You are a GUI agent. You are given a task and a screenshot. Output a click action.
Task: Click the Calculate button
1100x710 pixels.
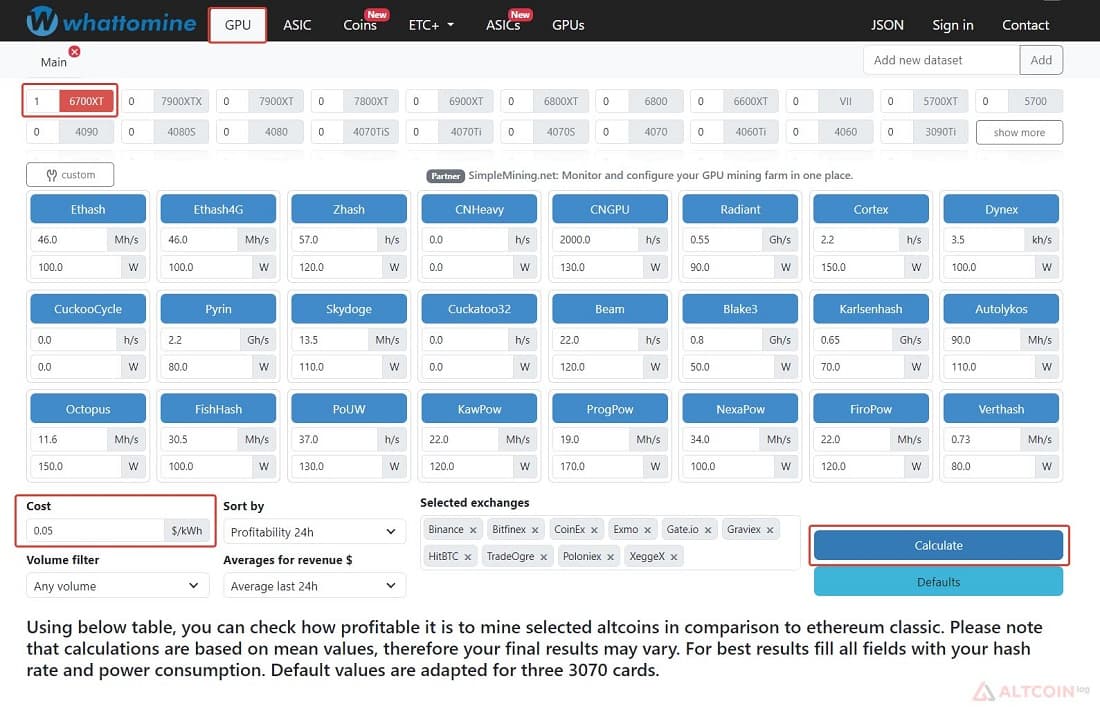pos(939,545)
